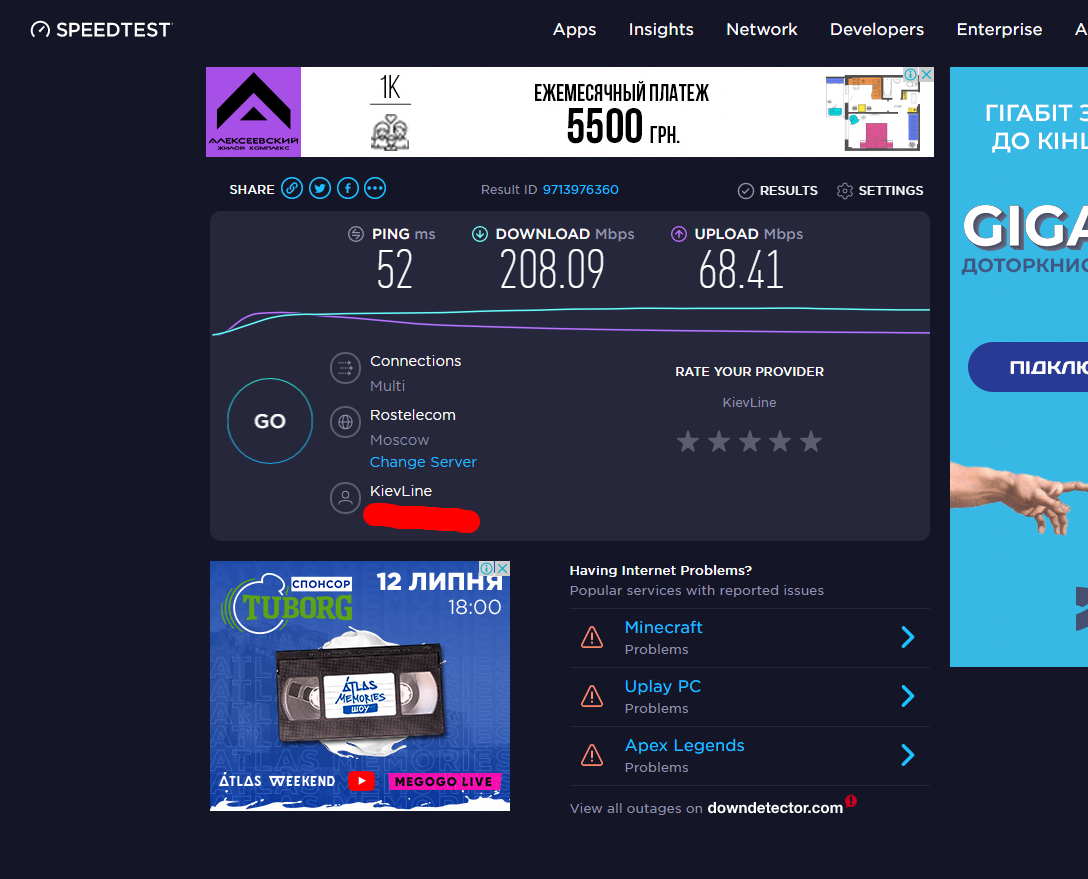Copy the result link via share link icon
Screen dimensions: 1088x879
pyautogui.click(x=292, y=188)
